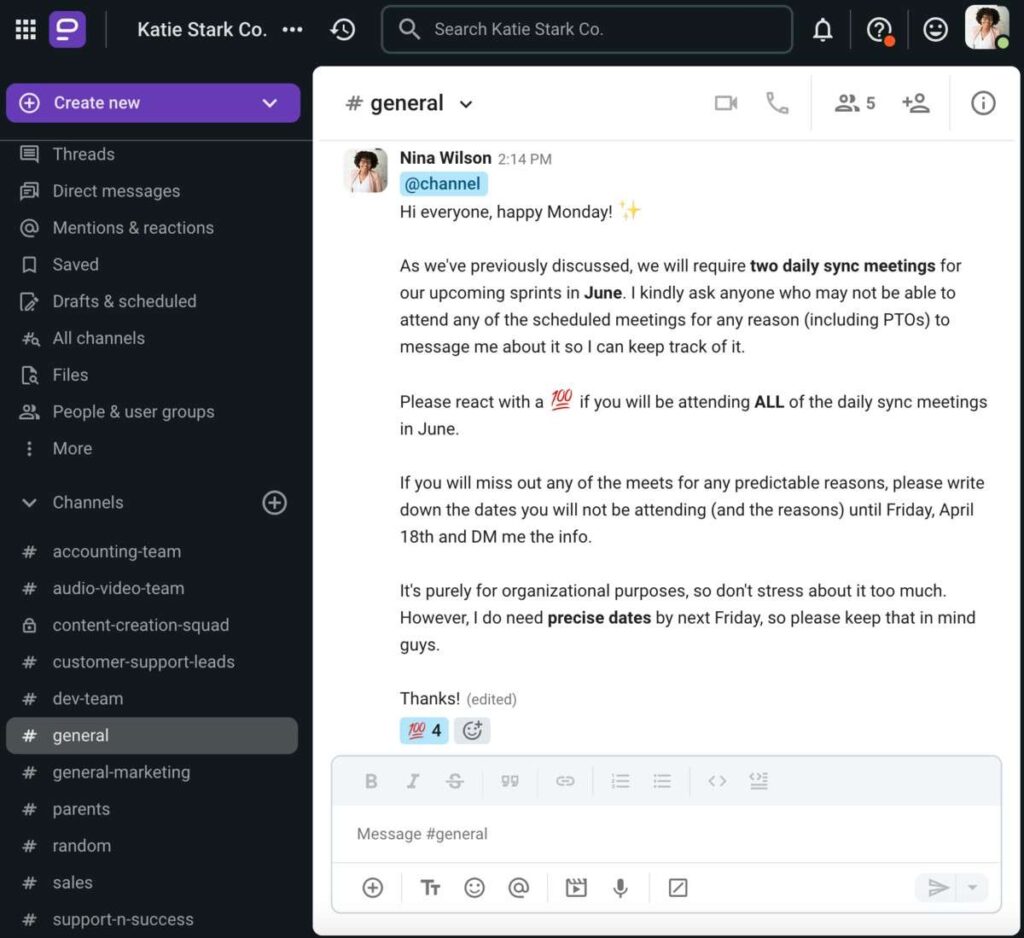Open the channel info panel

[983, 103]
